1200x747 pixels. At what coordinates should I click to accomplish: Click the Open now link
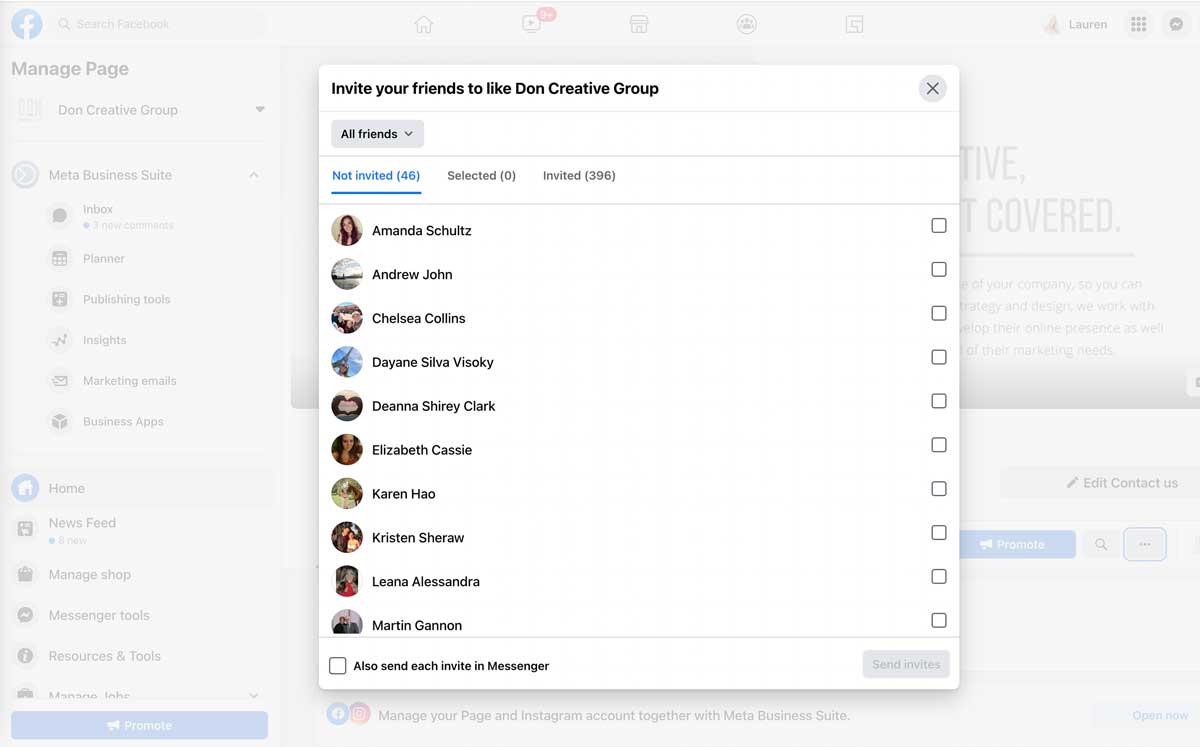tap(1160, 715)
